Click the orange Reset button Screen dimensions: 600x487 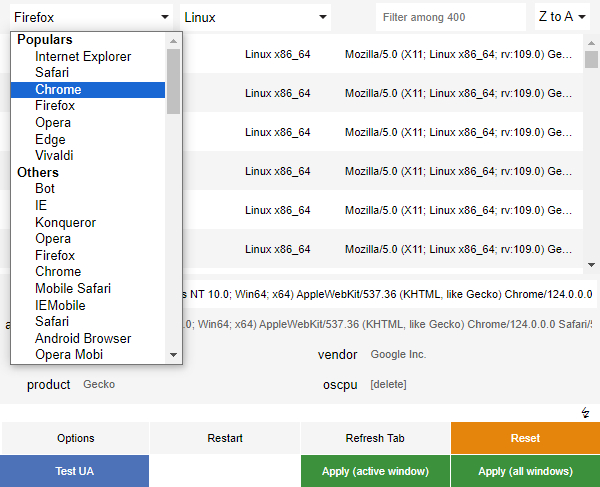coord(525,438)
